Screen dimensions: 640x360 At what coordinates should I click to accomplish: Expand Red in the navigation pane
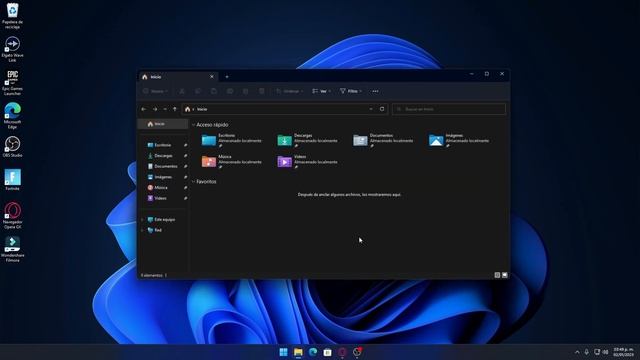click(x=142, y=230)
